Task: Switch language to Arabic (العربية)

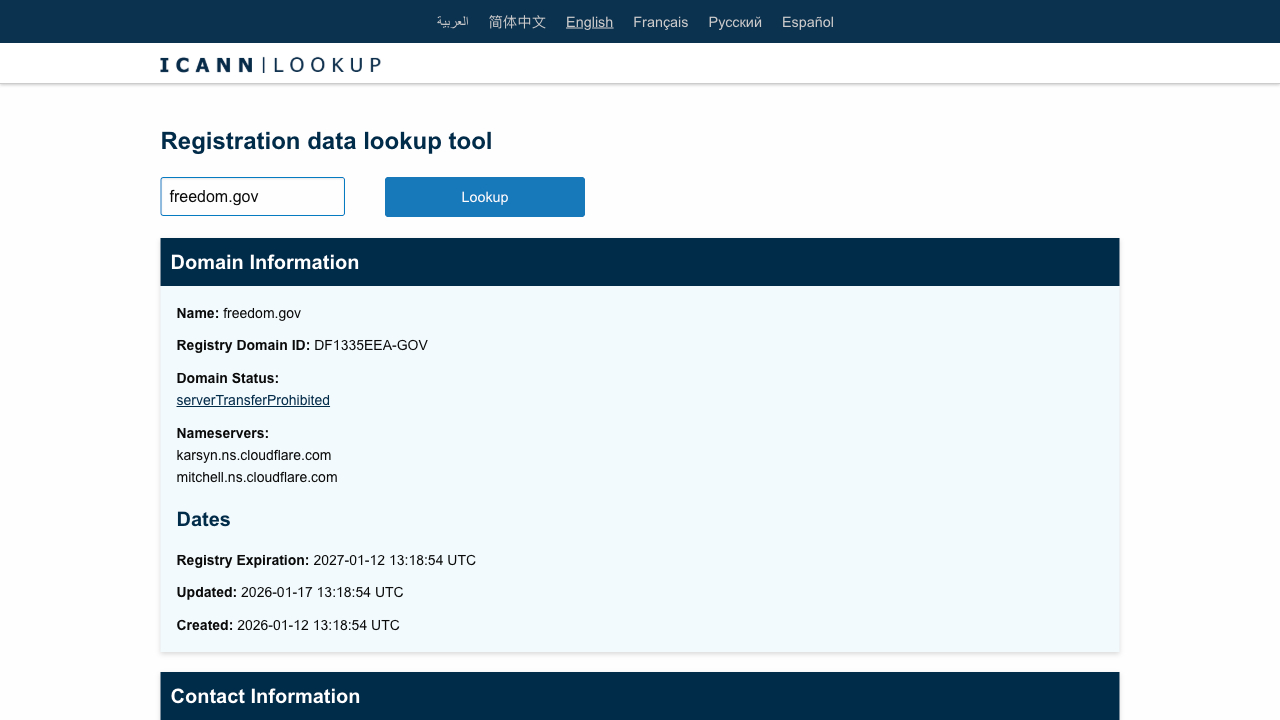Action: (x=452, y=22)
